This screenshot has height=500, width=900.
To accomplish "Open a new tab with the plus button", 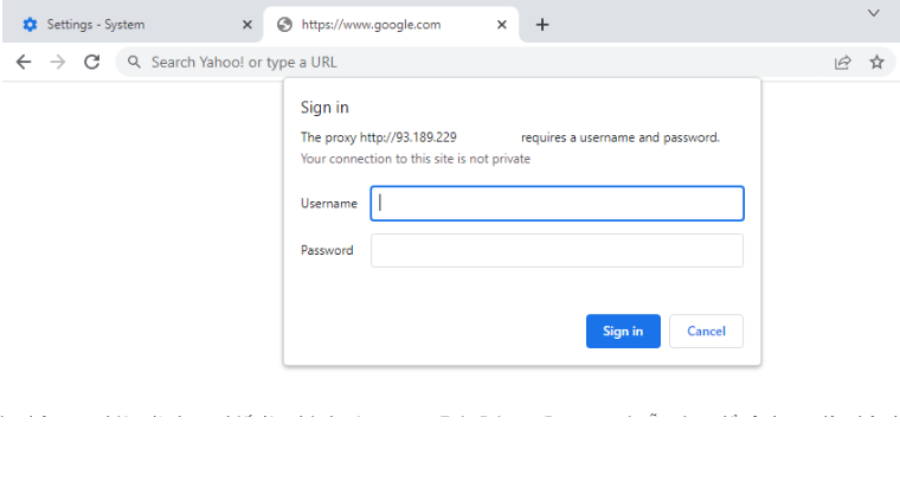I will 542,25.
